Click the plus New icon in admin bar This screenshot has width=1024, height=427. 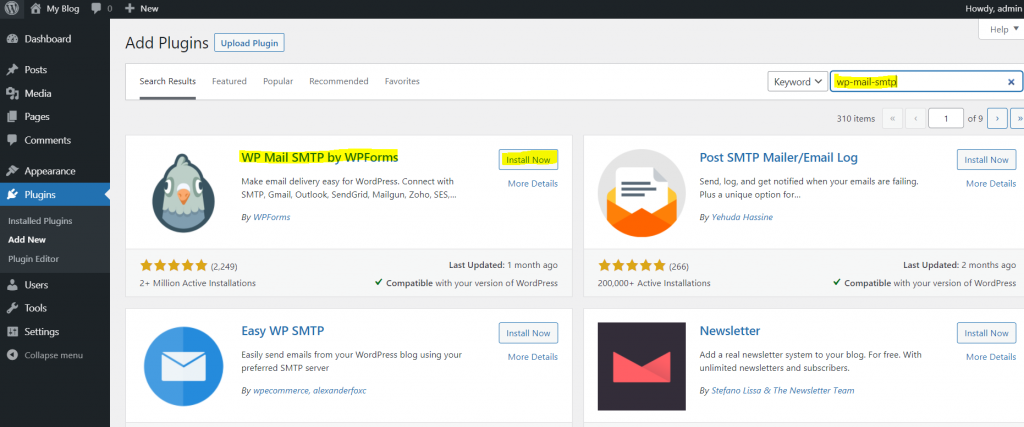click(129, 8)
